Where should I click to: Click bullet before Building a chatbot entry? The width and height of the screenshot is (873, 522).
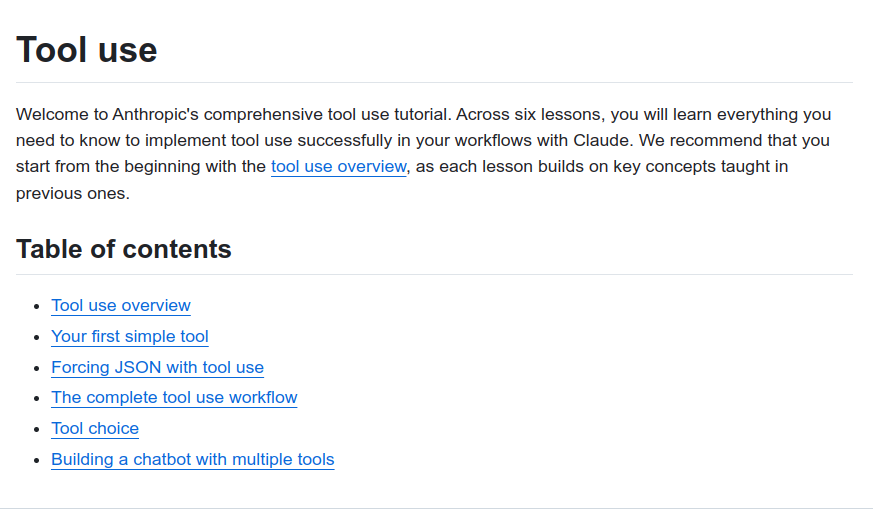pyautogui.click(x=37, y=460)
